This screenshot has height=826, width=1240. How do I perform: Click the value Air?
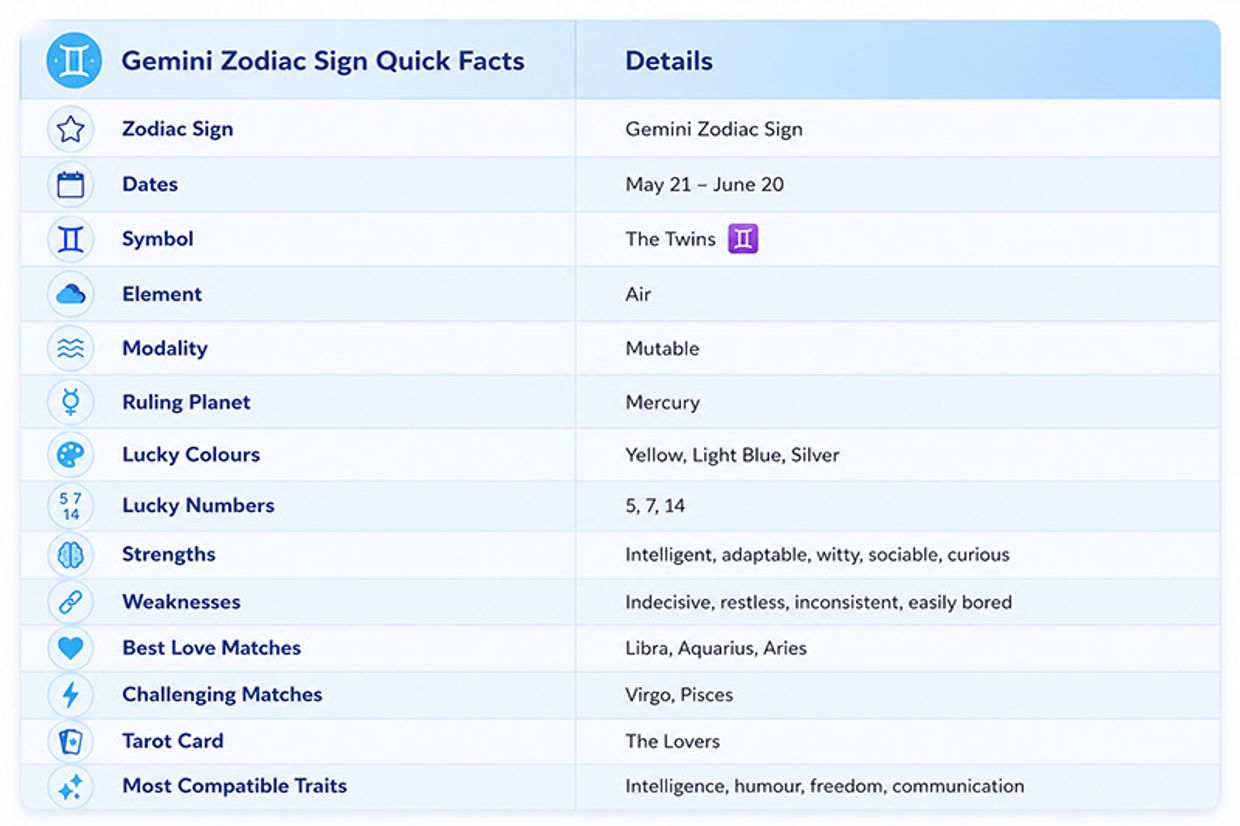tap(638, 294)
